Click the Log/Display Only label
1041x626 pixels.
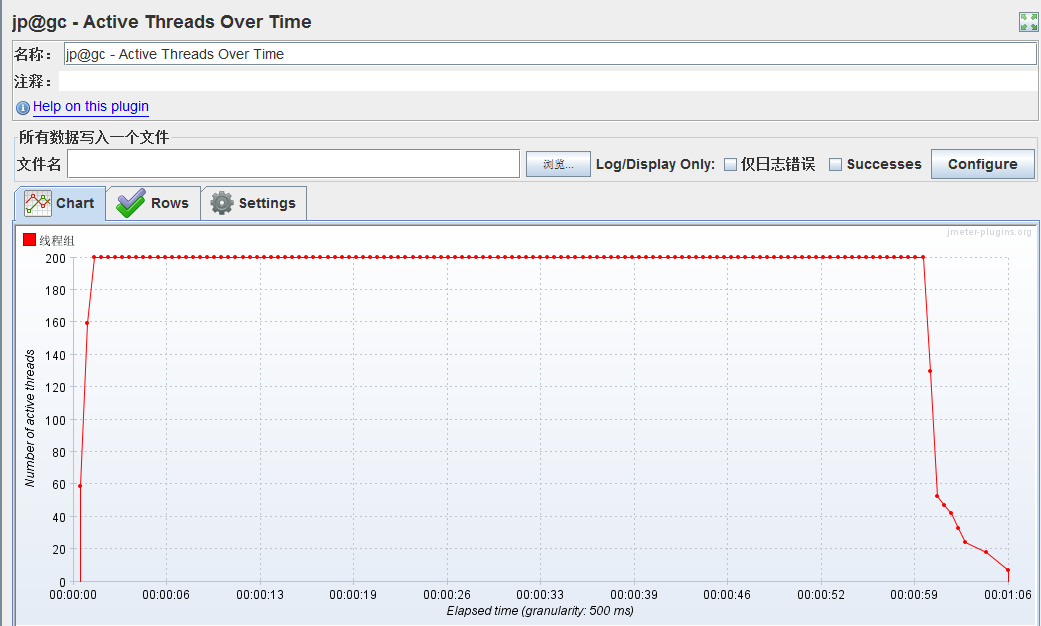tap(655, 165)
